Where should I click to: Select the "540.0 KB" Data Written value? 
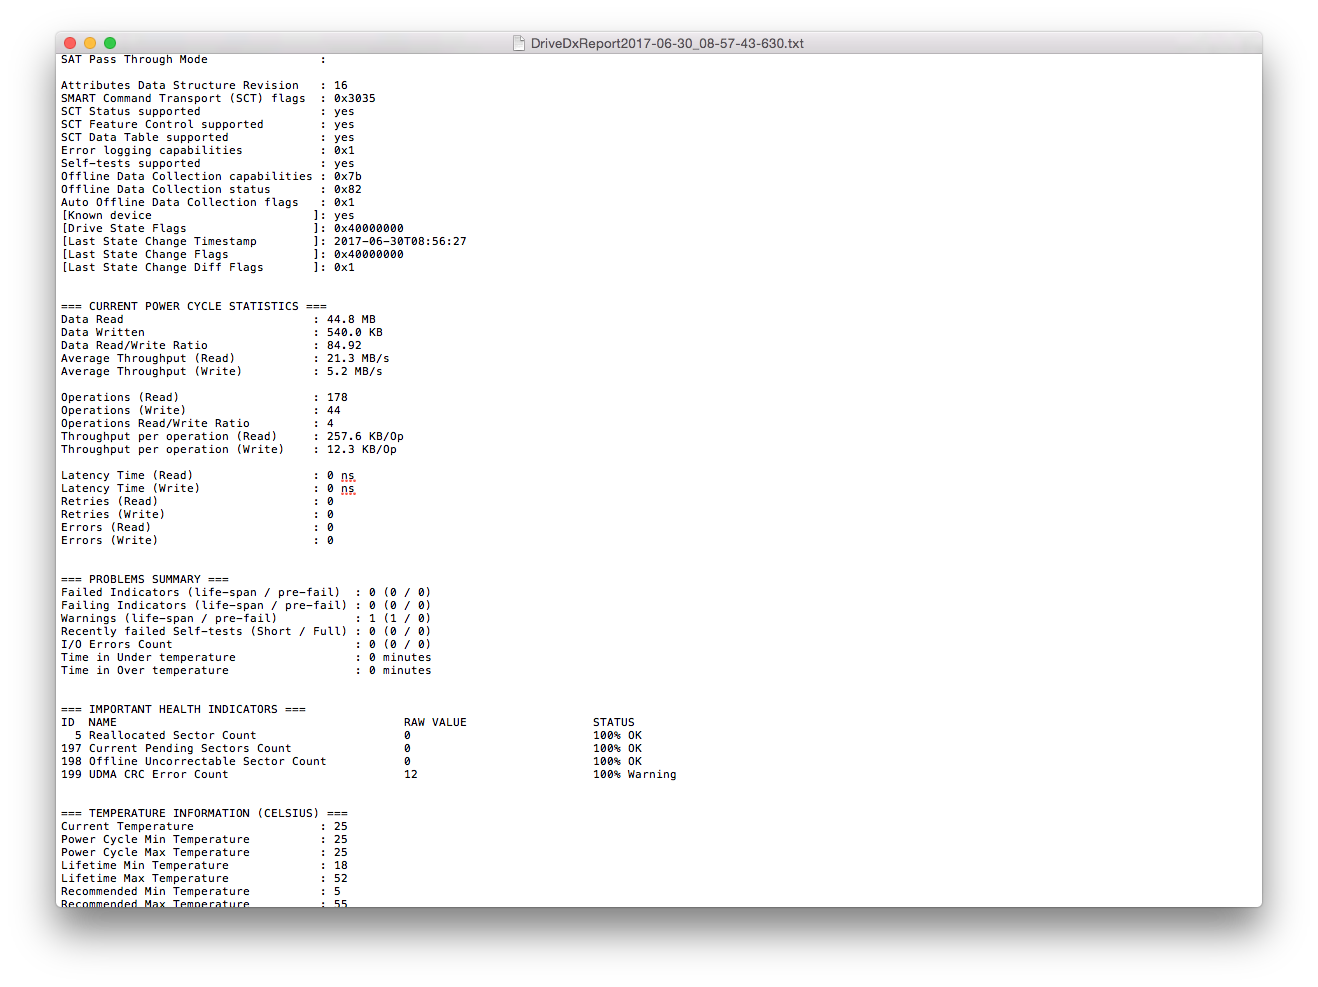355,333
